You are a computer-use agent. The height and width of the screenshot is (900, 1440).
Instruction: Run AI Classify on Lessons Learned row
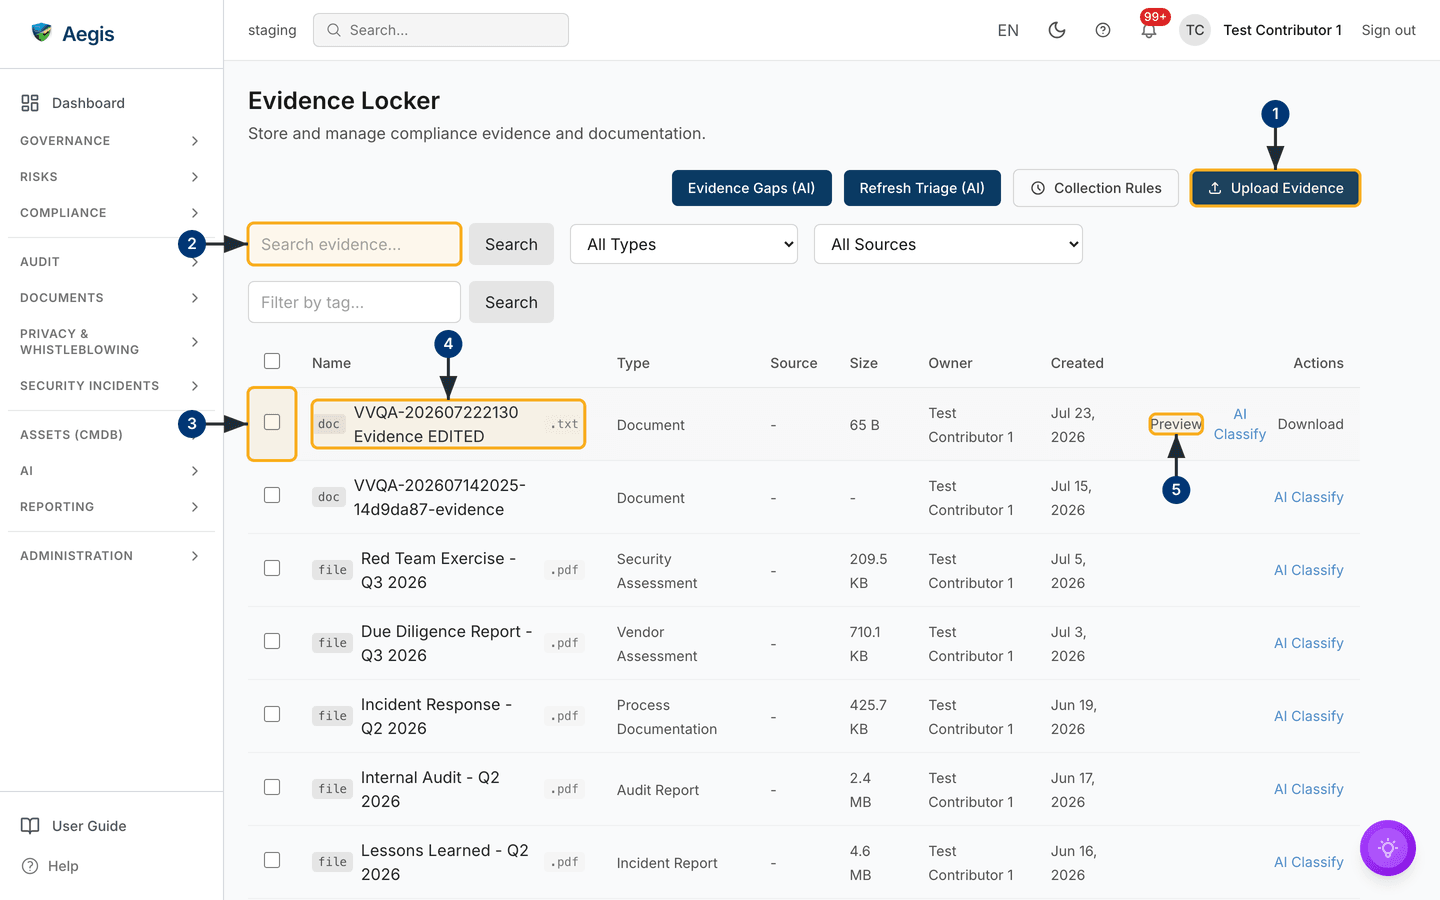[1308, 862]
